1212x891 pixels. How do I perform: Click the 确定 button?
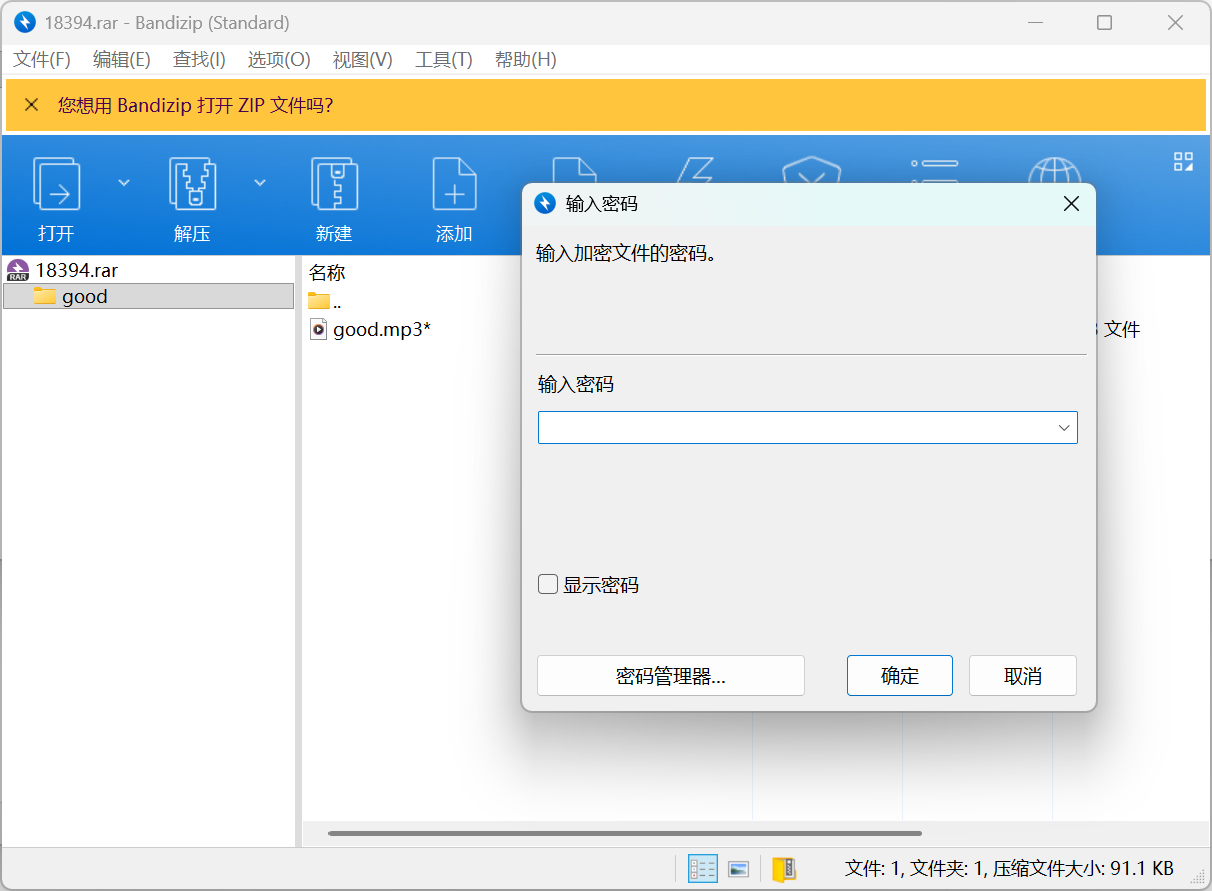tap(899, 676)
